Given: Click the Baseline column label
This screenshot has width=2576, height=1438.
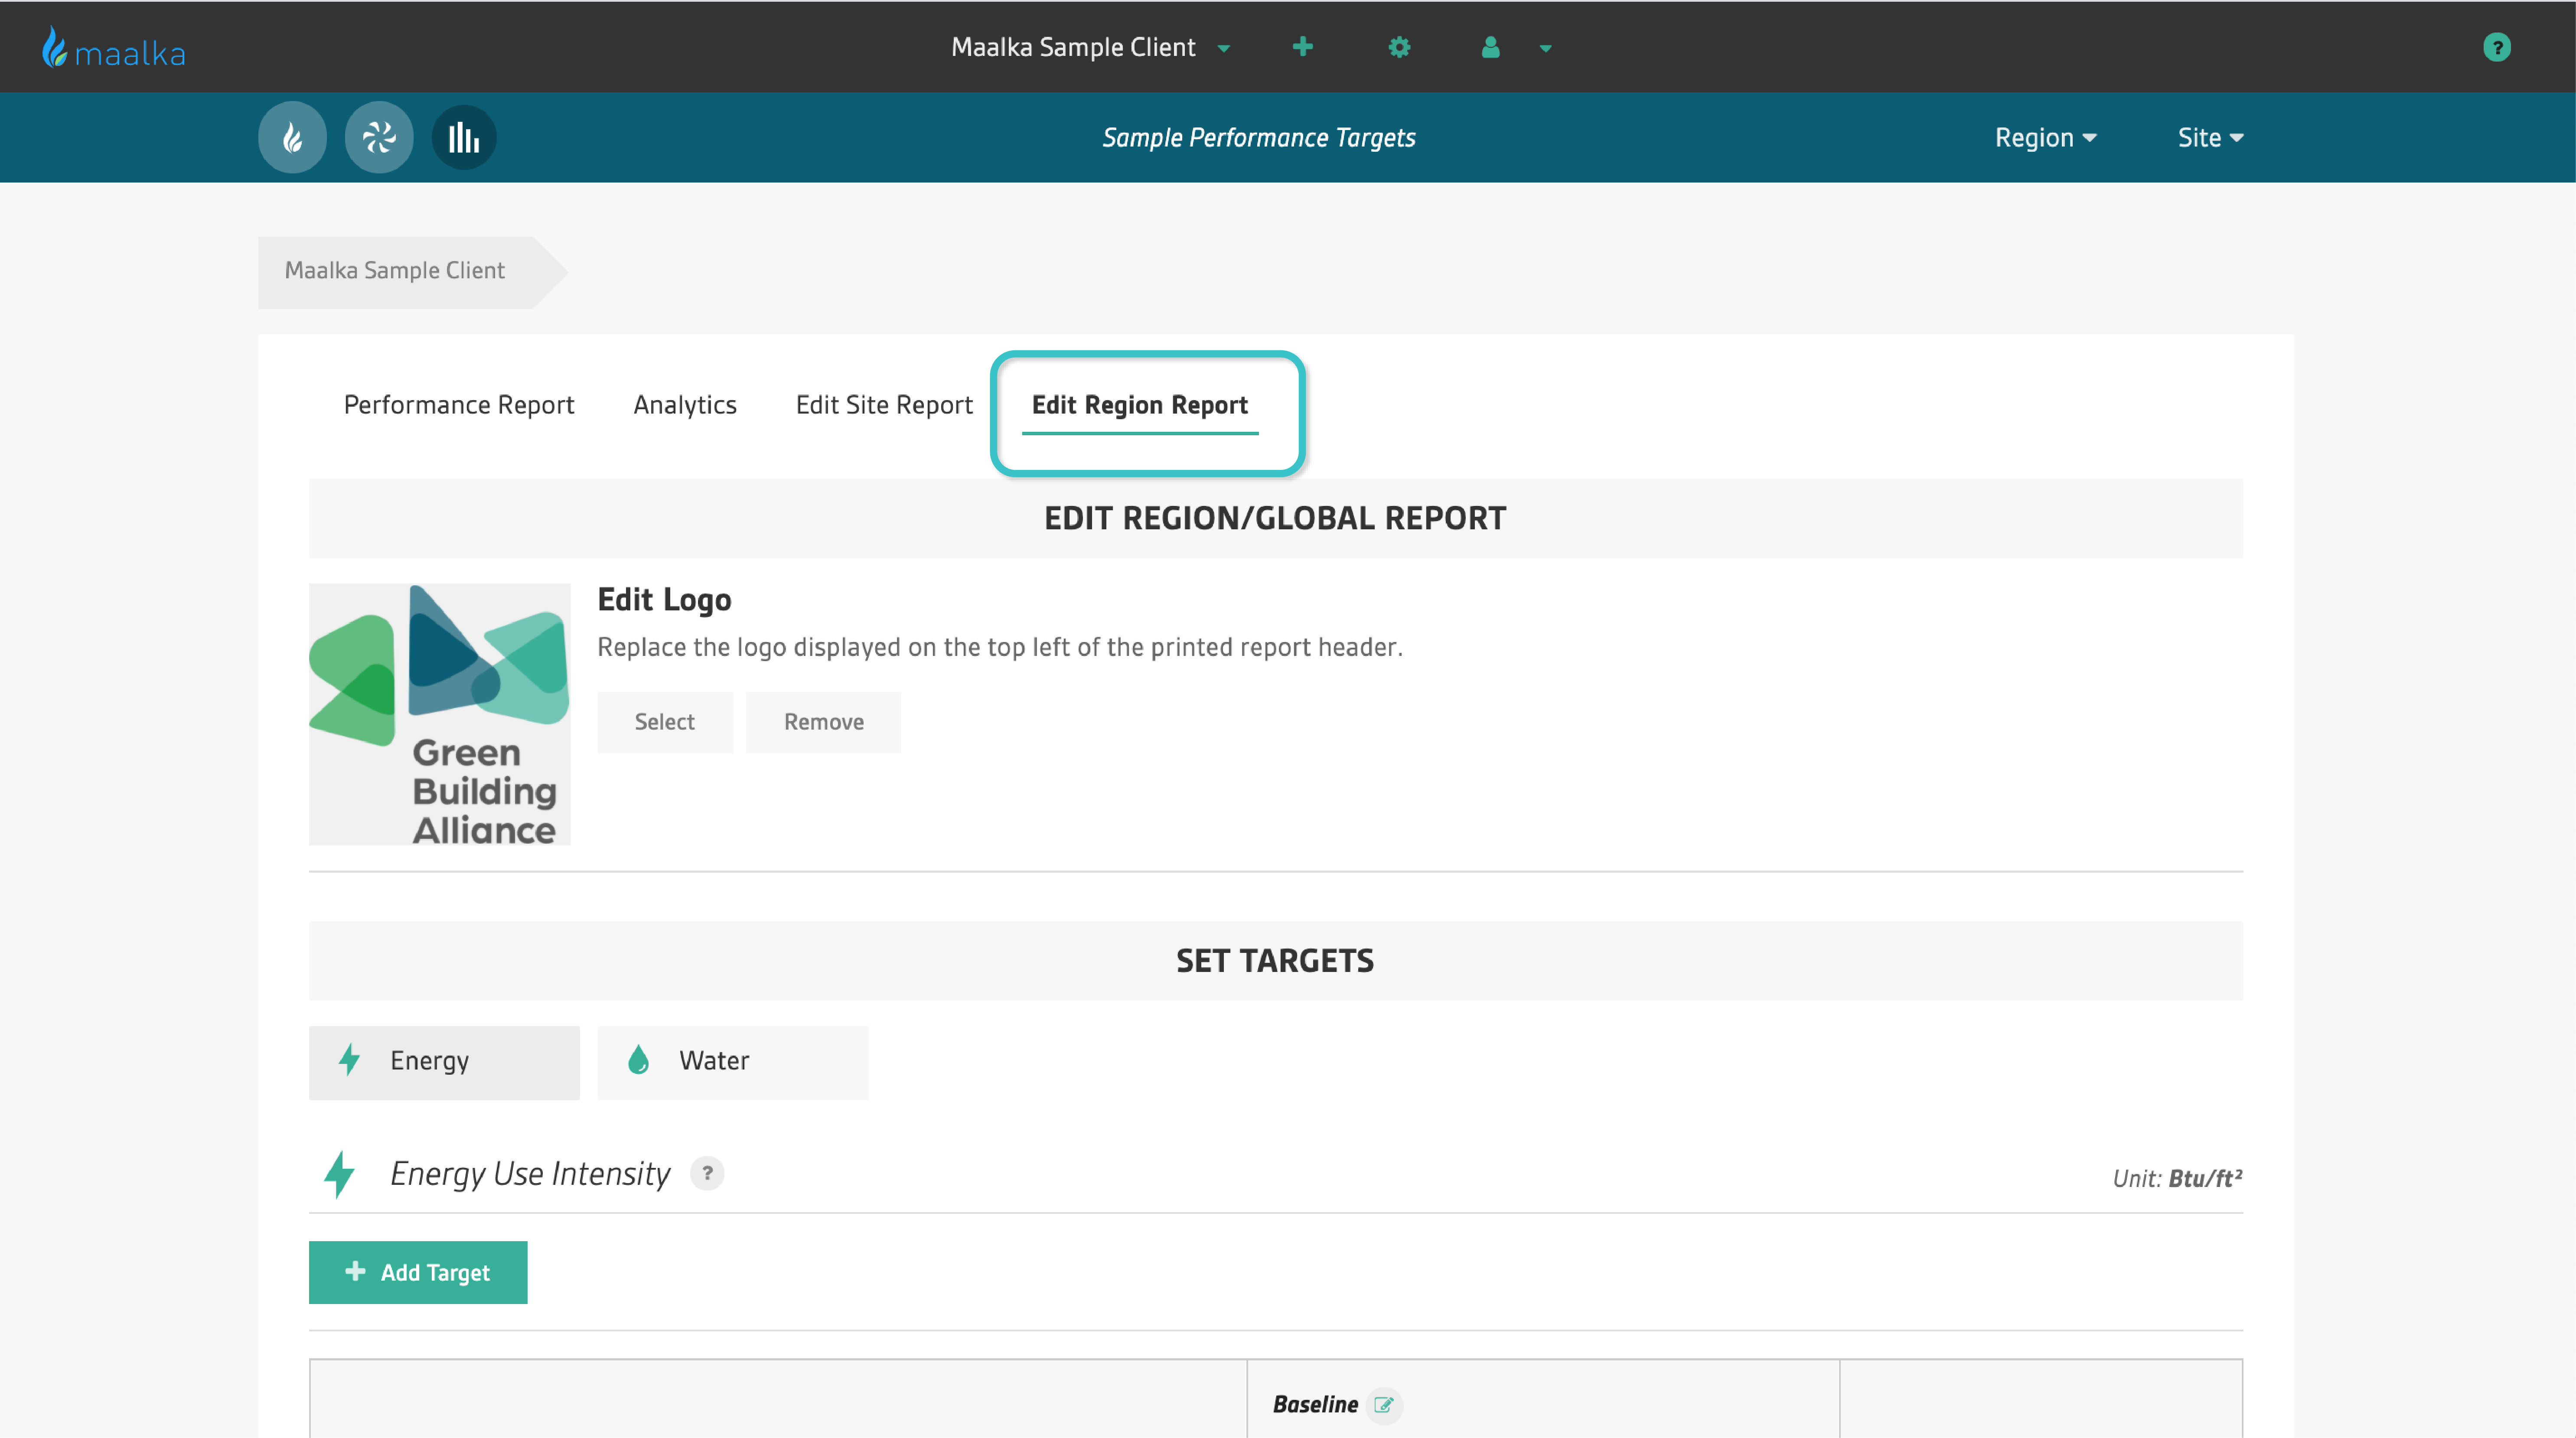Looking at the screenshot, I should tap(1315, 1405).
